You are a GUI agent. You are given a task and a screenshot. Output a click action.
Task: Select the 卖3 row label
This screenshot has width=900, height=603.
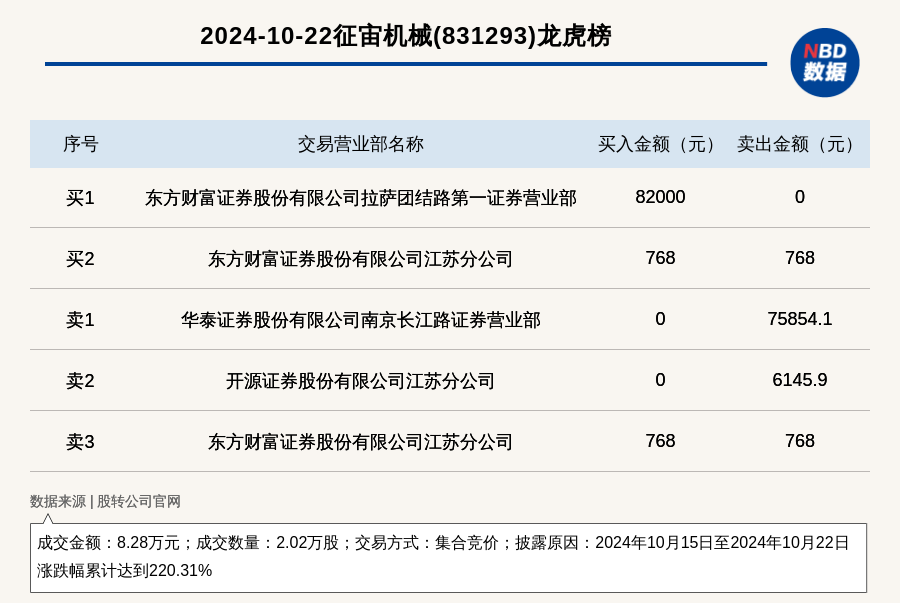pos(80,441)
